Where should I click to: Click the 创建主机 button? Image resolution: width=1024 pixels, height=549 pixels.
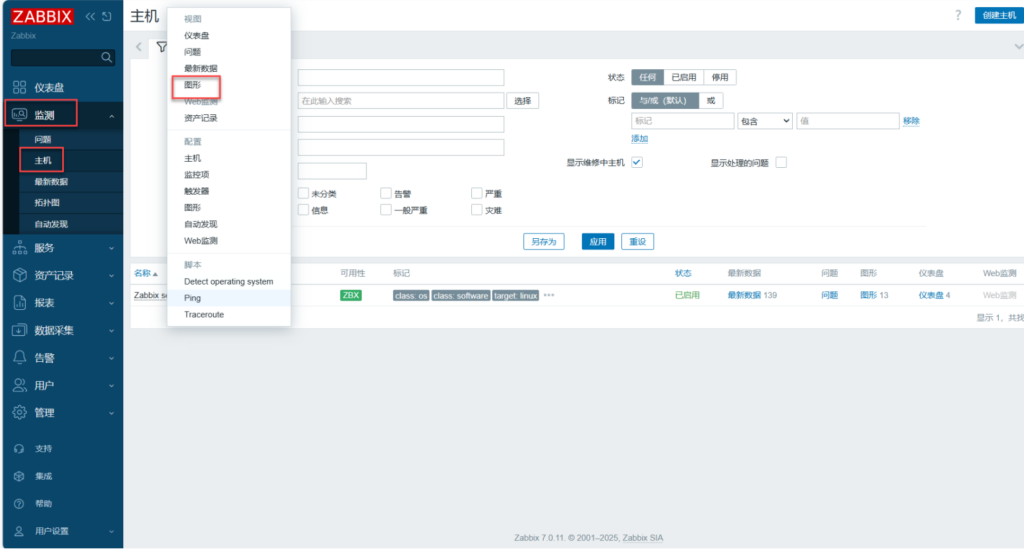(998, 15)
